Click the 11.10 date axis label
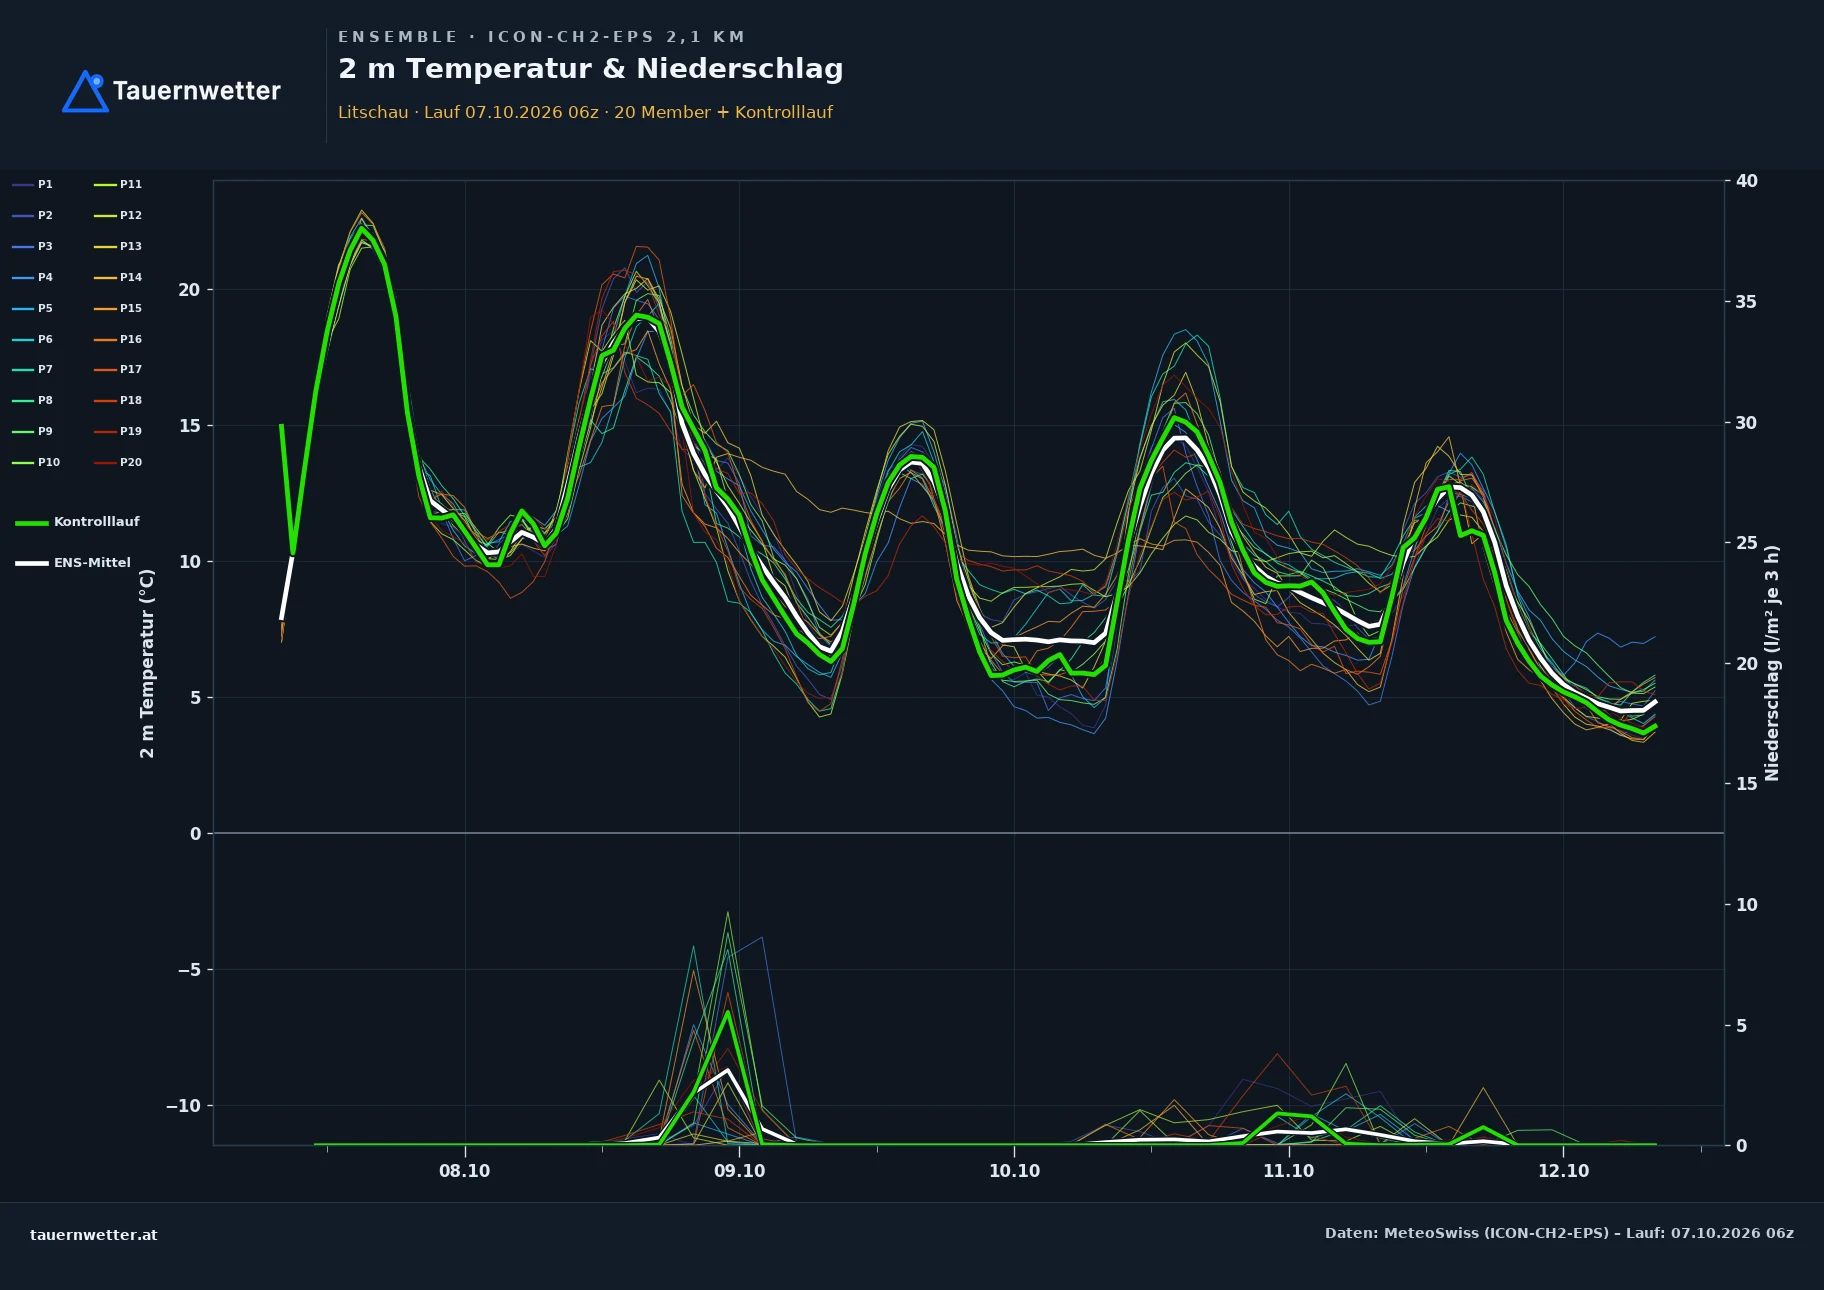Image resolution: width=1824 pixels, height=1290 pixels. 1289,1171
